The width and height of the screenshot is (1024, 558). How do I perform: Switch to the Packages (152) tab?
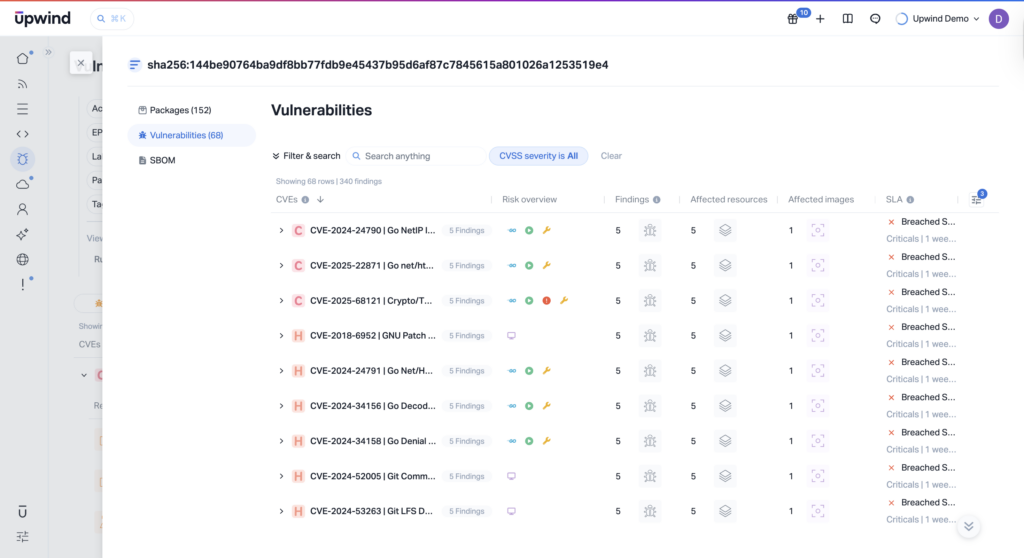coord(174,110)
